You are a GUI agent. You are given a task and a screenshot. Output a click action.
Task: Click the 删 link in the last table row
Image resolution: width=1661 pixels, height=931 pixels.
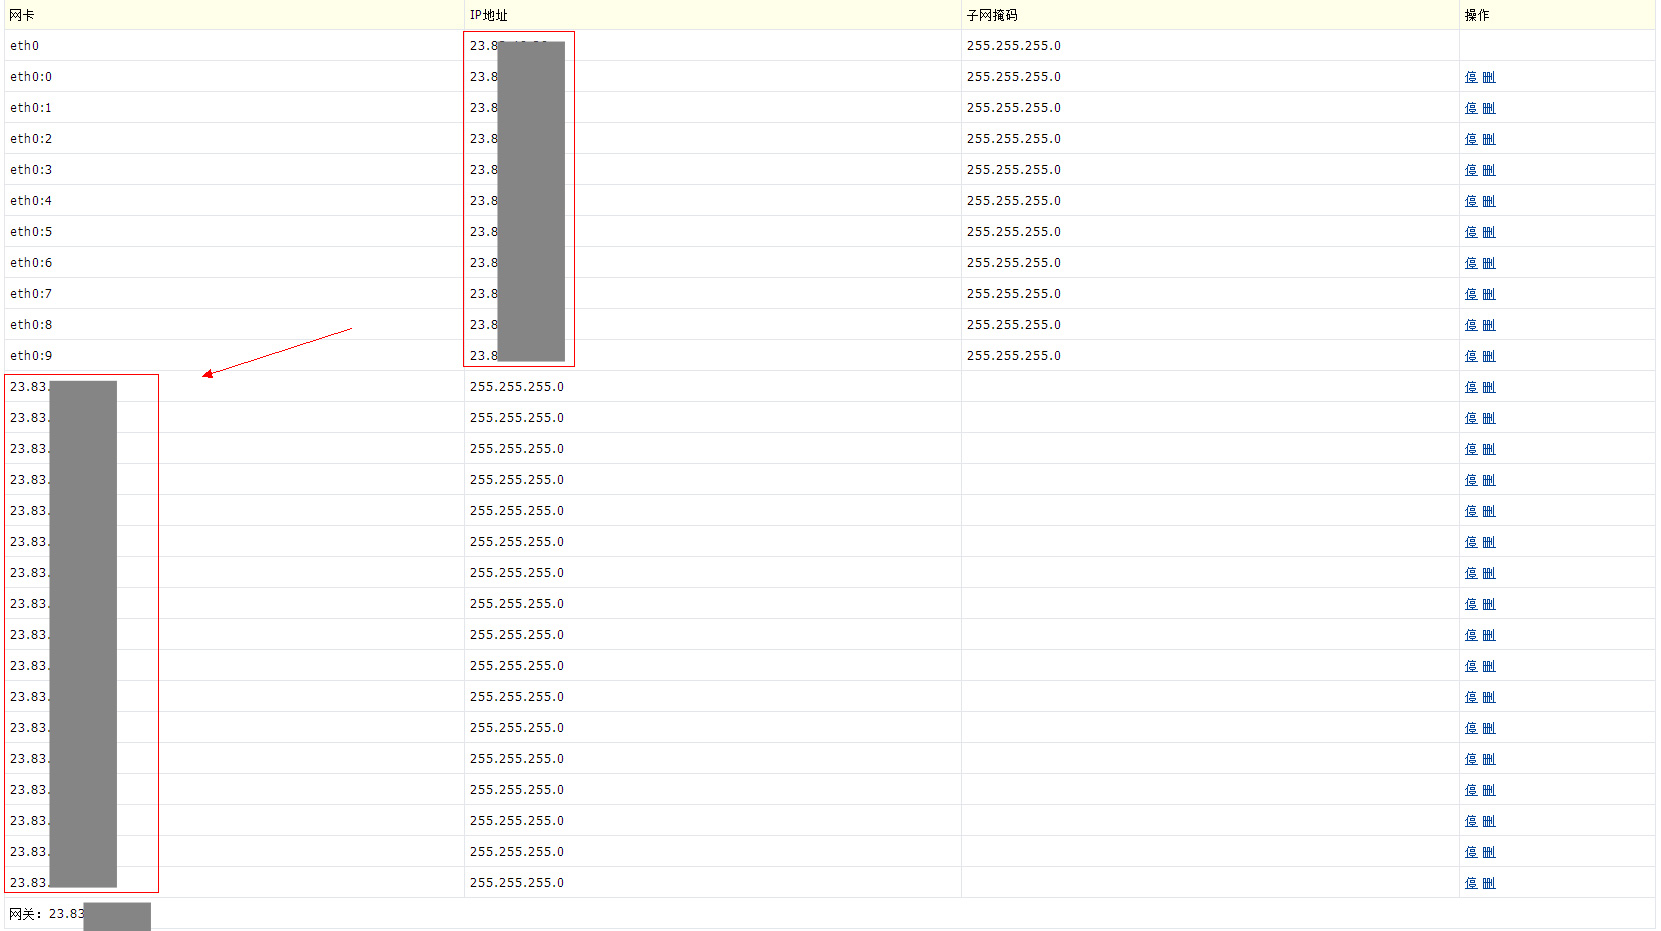click(1488, 883)
